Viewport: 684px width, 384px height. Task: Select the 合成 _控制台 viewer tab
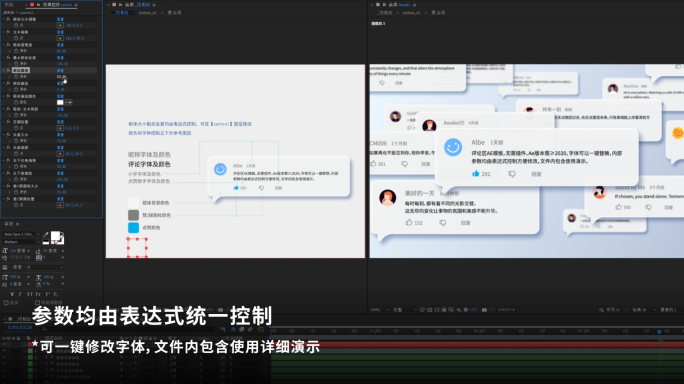click(x=137, y=5)
